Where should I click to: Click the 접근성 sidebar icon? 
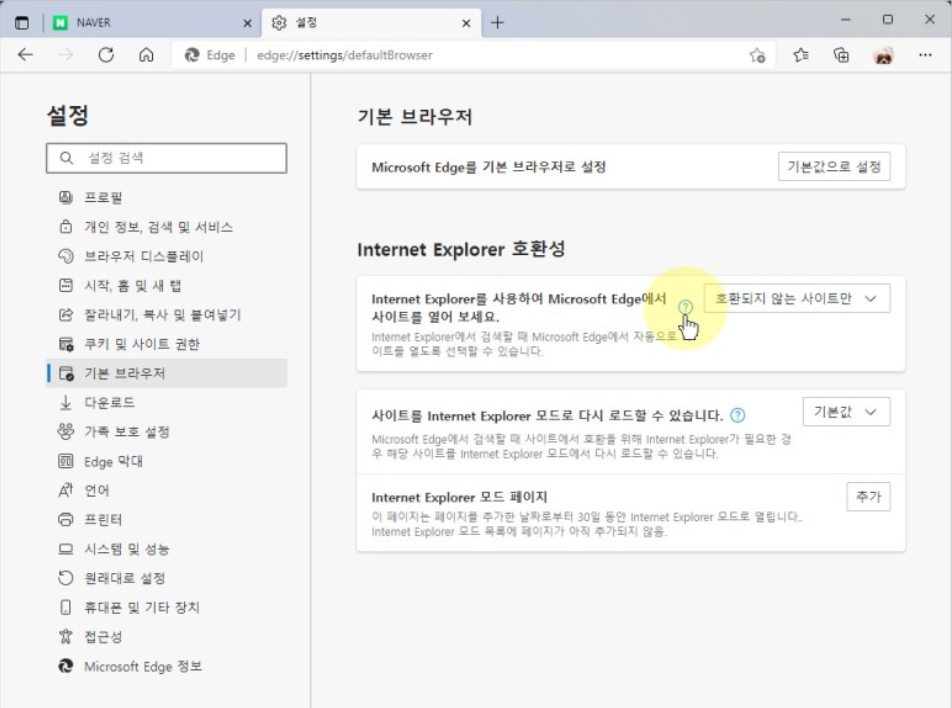(x=66, y=636)
